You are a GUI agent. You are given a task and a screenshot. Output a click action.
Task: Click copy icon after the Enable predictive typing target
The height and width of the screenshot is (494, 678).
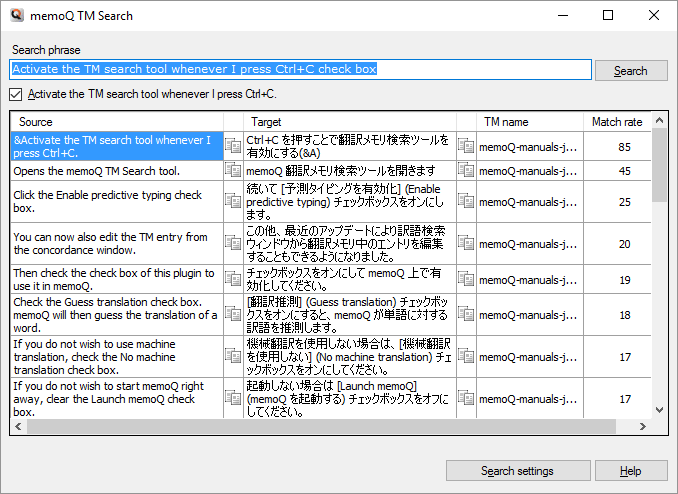coord(466,201)
